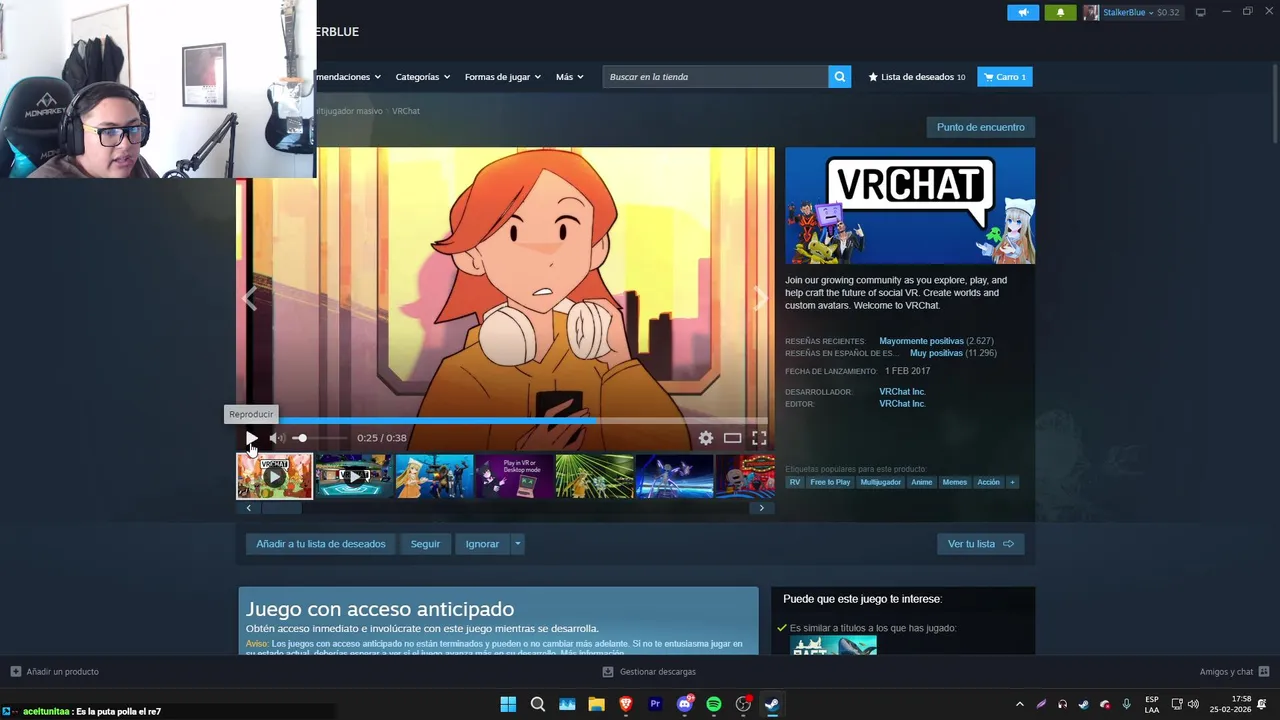Adjust video volume slider
This screenshot has width=1280, height=720.
click(x=320, y=438)
